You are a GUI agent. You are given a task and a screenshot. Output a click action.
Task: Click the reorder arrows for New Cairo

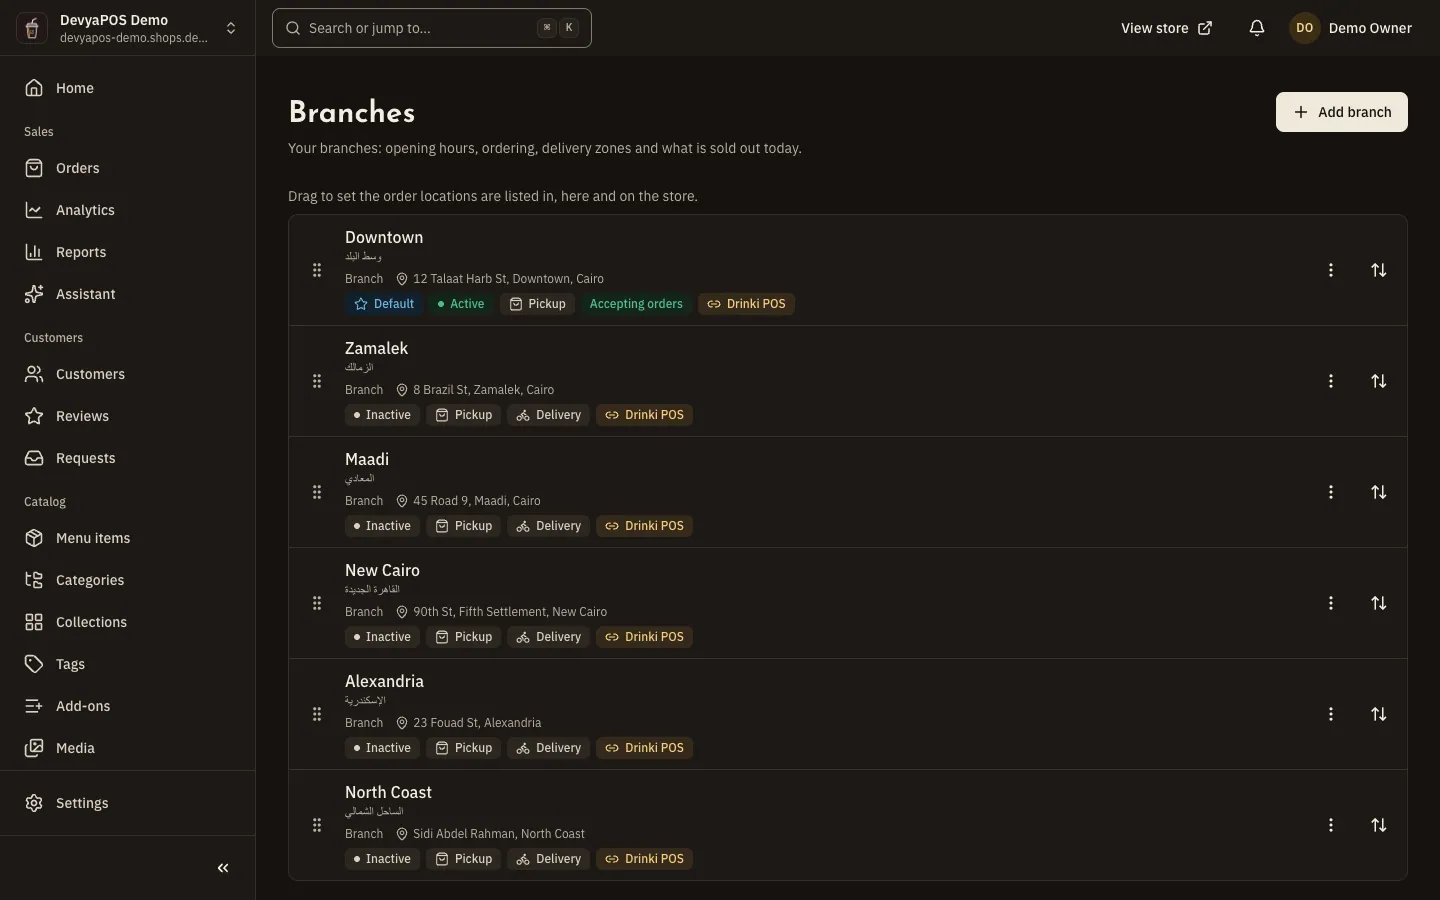tap(1379, 603)
